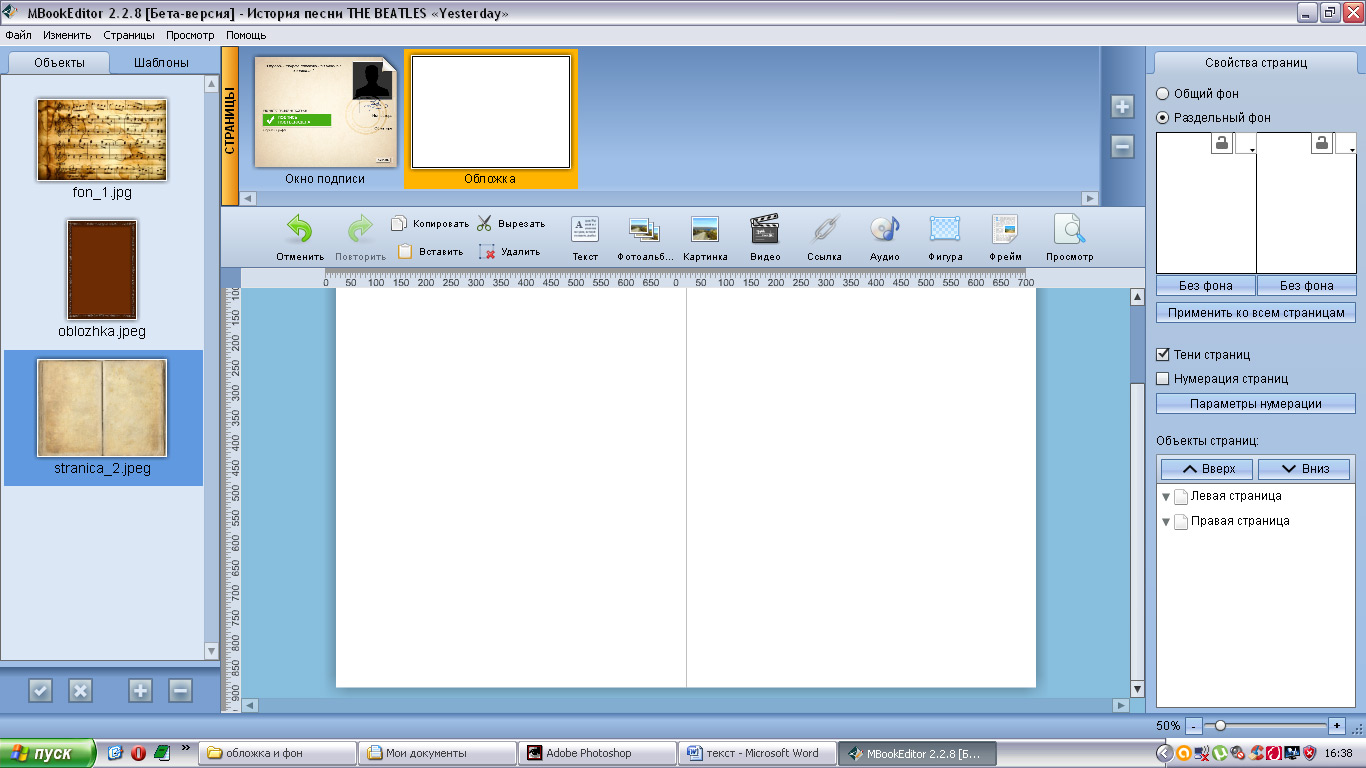Image resolution: width=1366 pixels, height=768 pixels.
Task: Toggle the lock on the left page background
Action: [1222, 143]
